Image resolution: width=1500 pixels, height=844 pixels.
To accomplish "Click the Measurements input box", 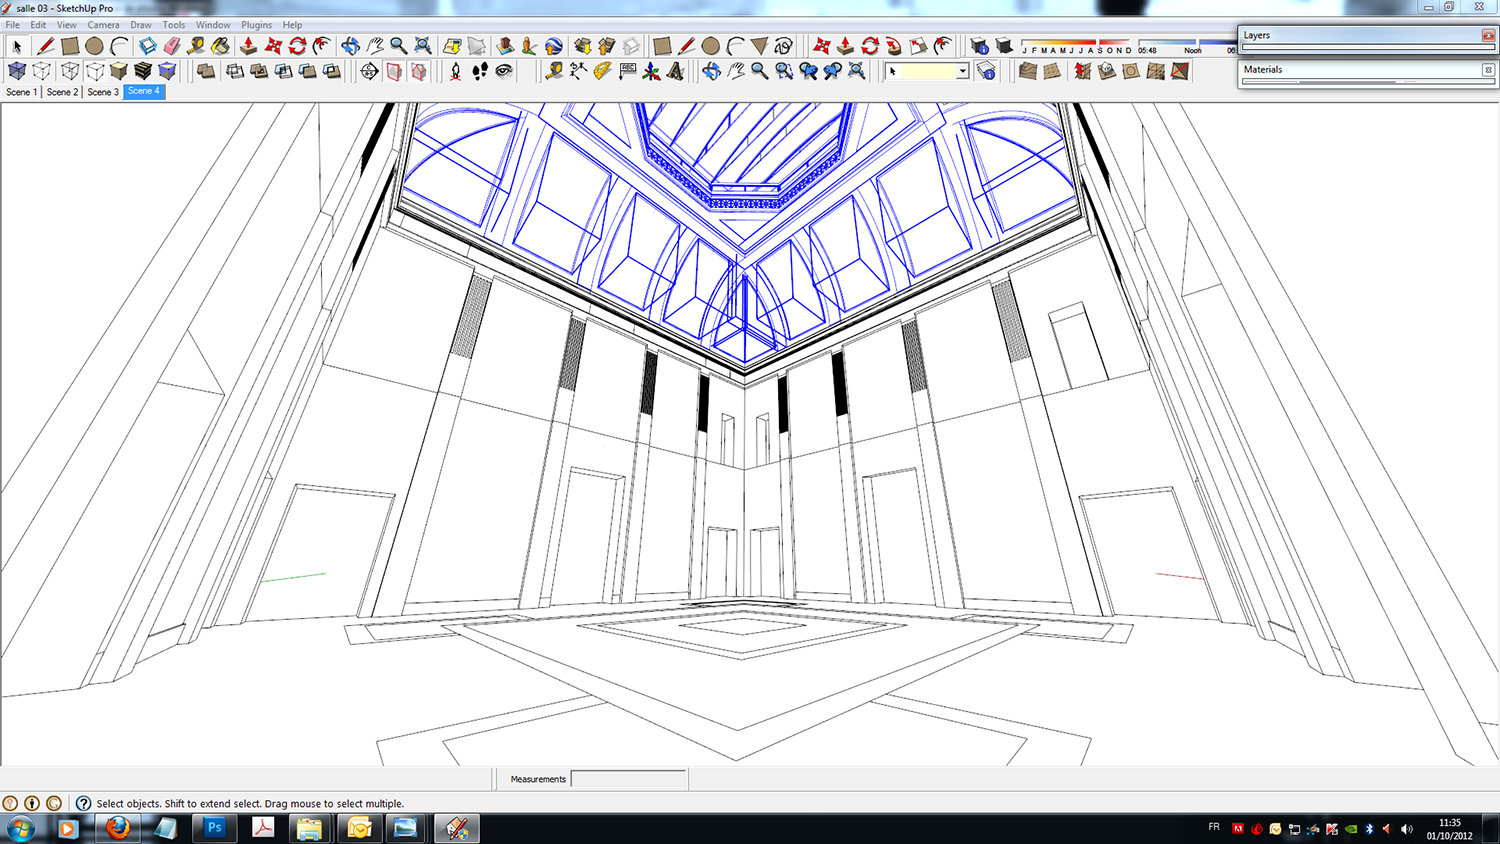I will [x=628, y=779].
